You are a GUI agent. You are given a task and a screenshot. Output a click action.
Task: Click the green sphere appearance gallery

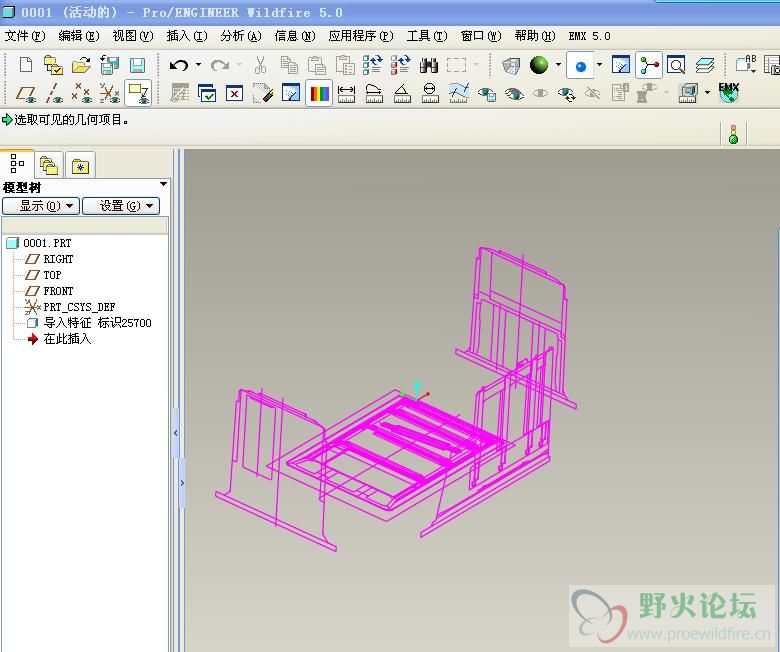point(539,65)
